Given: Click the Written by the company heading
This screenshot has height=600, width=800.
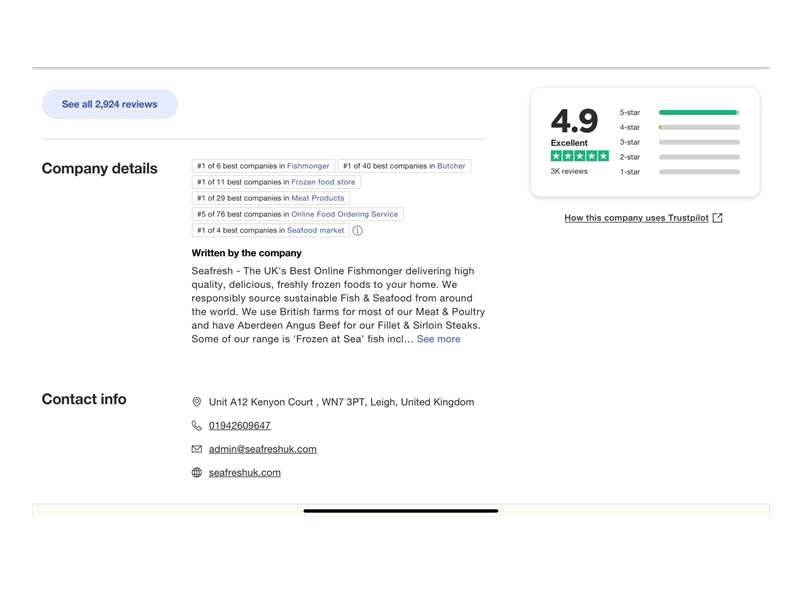Looking at the screenshot, I should (246, 253).
